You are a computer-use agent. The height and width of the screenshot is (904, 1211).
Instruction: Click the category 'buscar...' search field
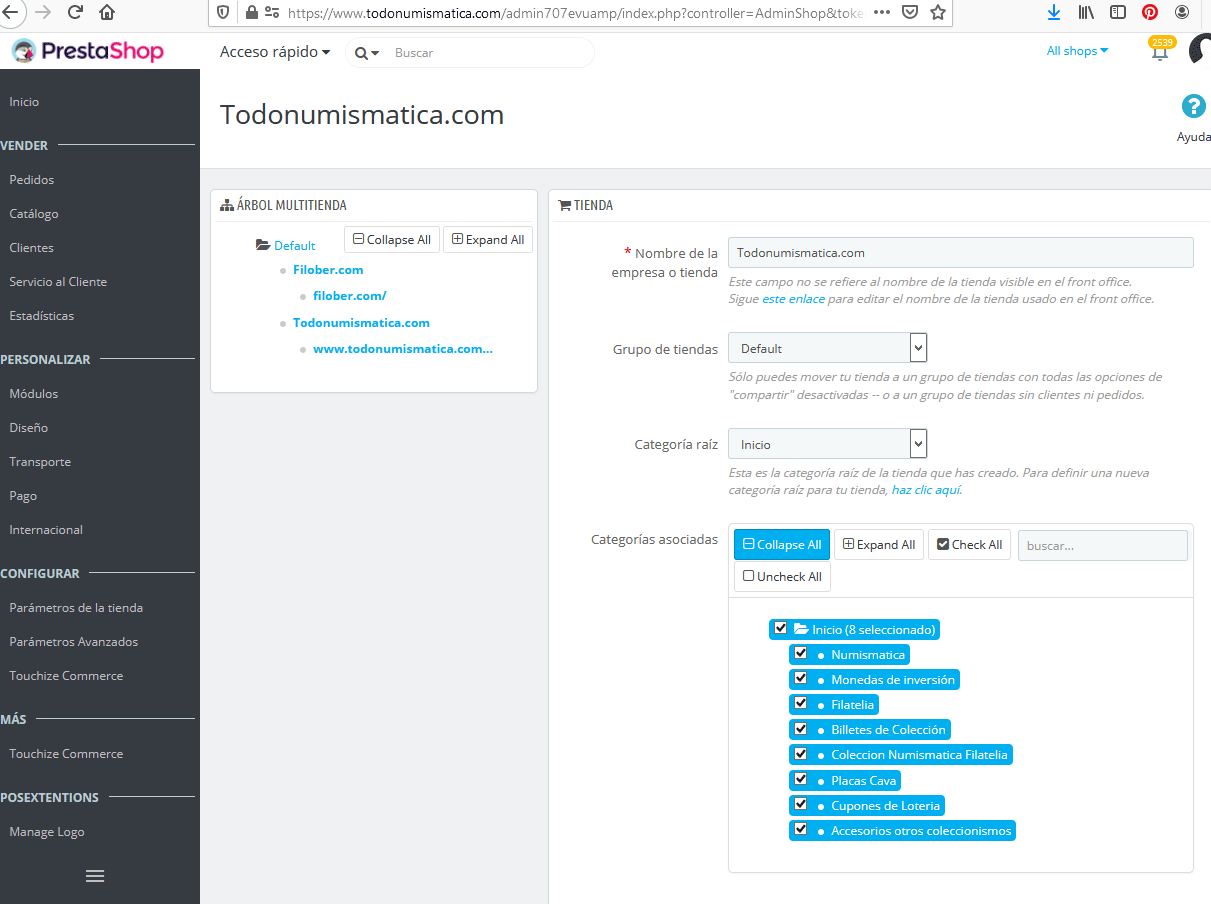pos(1103,546)
